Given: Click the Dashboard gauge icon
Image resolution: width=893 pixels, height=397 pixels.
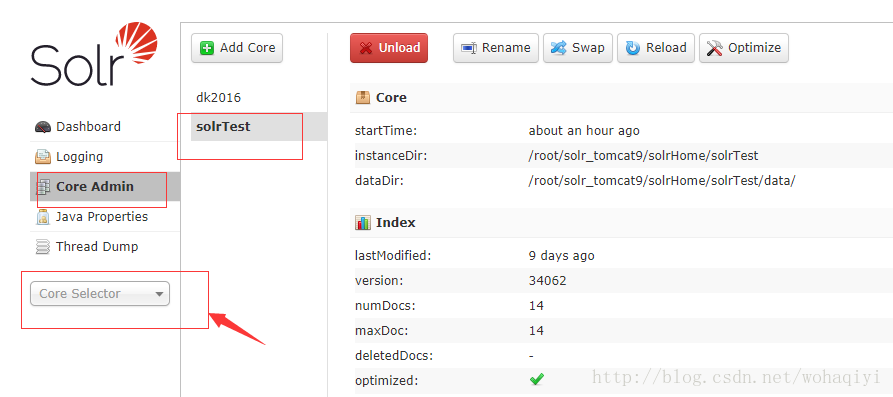Looking at the screenshot, I should [43, 127].
